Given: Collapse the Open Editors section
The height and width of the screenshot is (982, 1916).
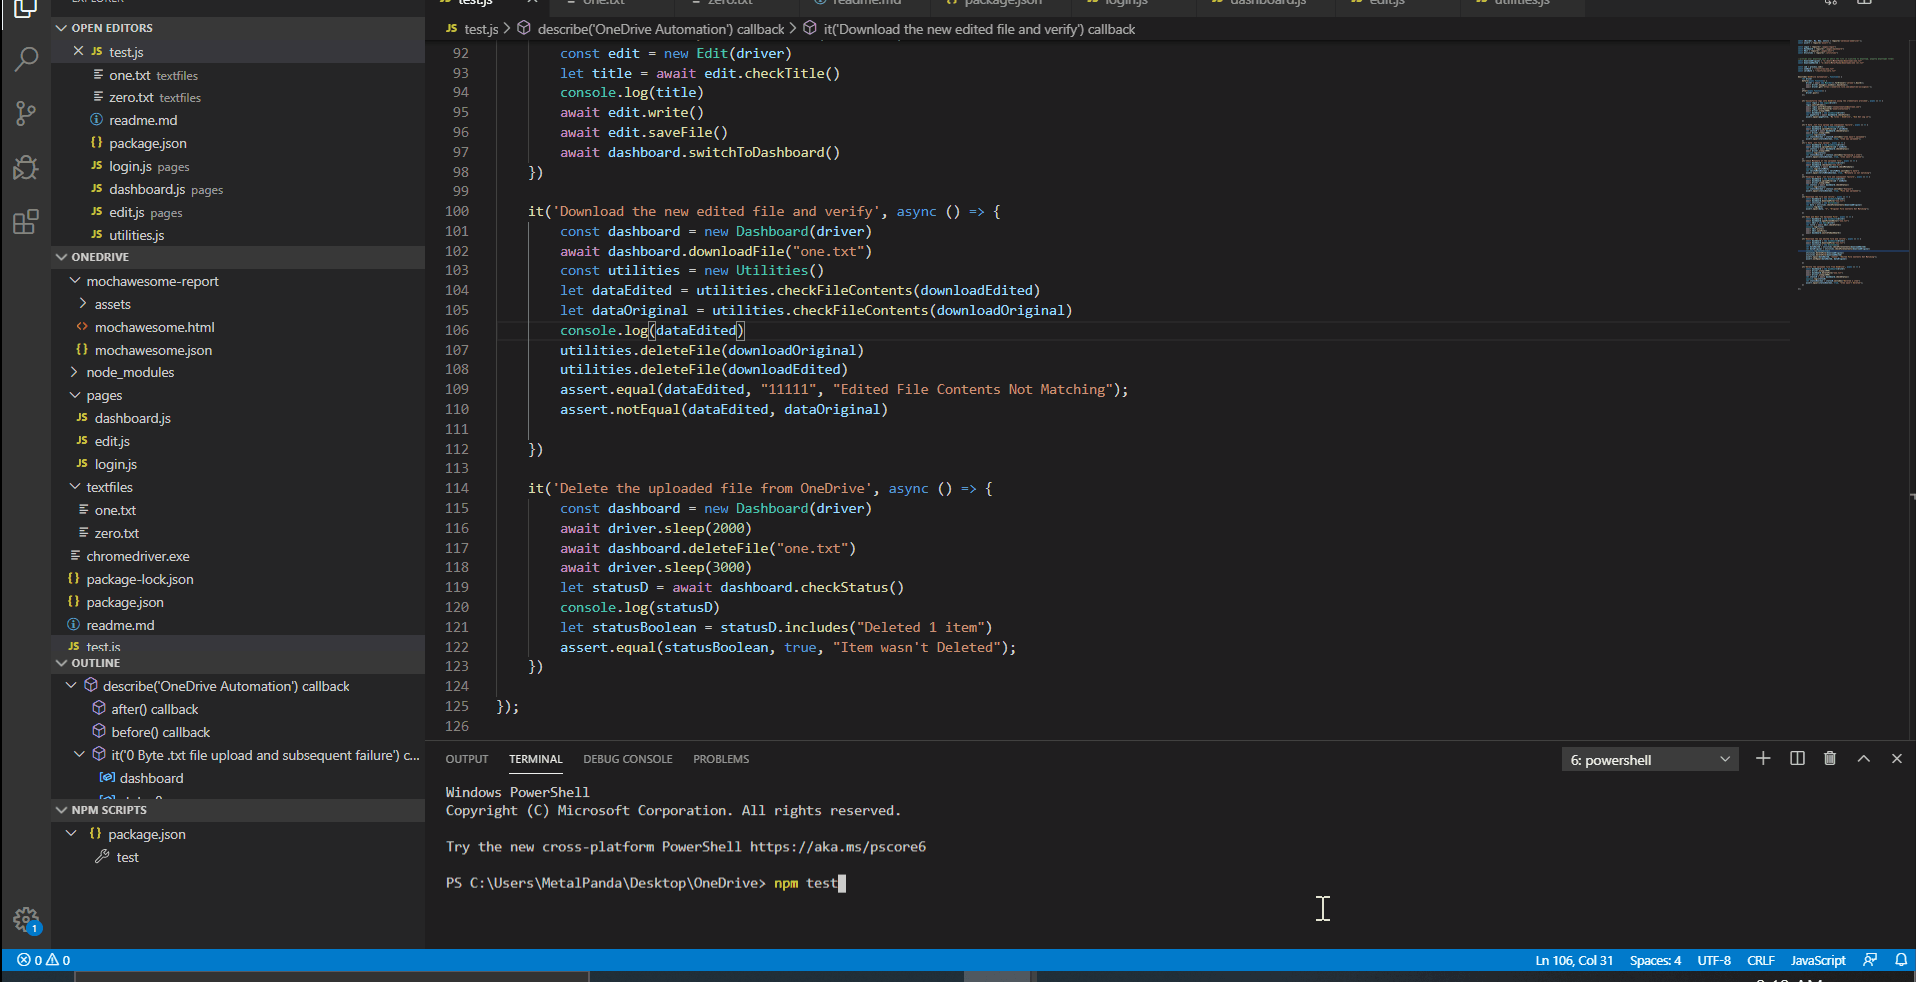Looking at the screenshot, I should pyautogui.click(x=62, y=28).
